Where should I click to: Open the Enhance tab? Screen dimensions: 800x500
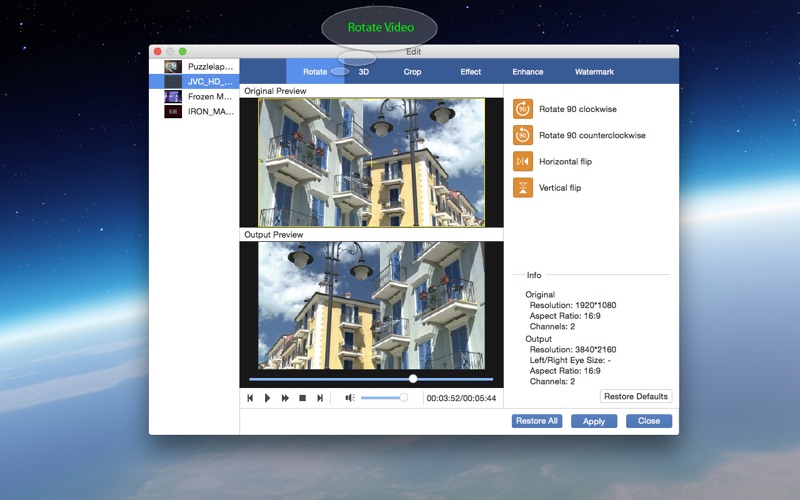(x=527, y=72)
